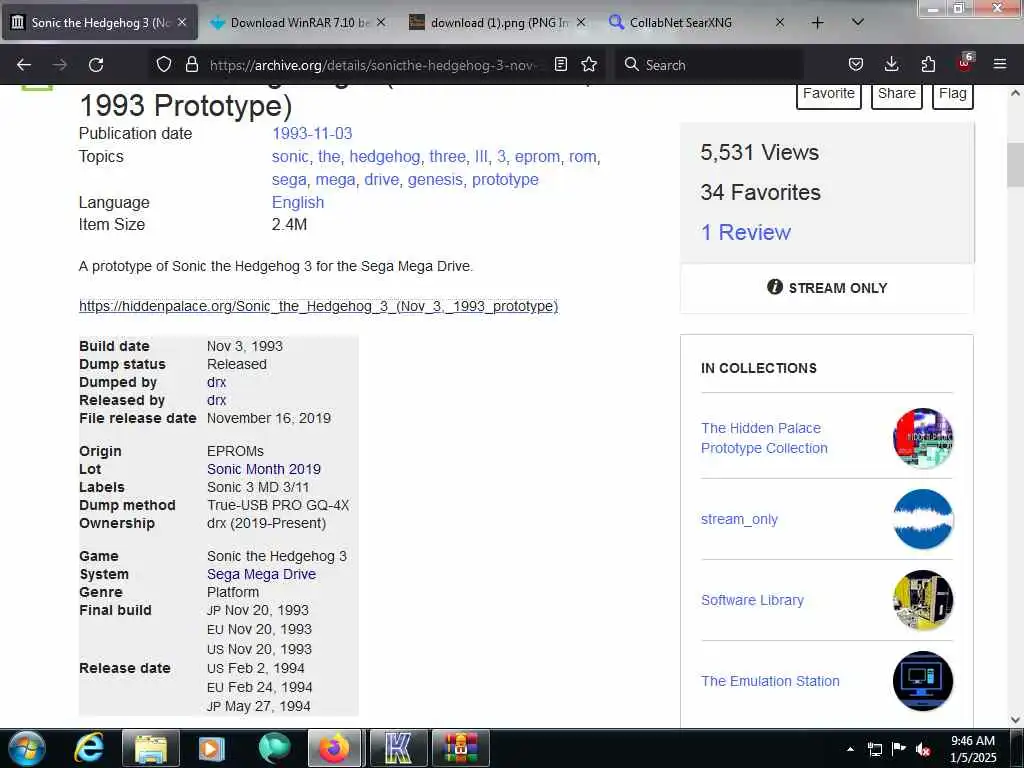Open Windows Explorer folder taskbar icon

pyautogui.click(x=151, y=748)
